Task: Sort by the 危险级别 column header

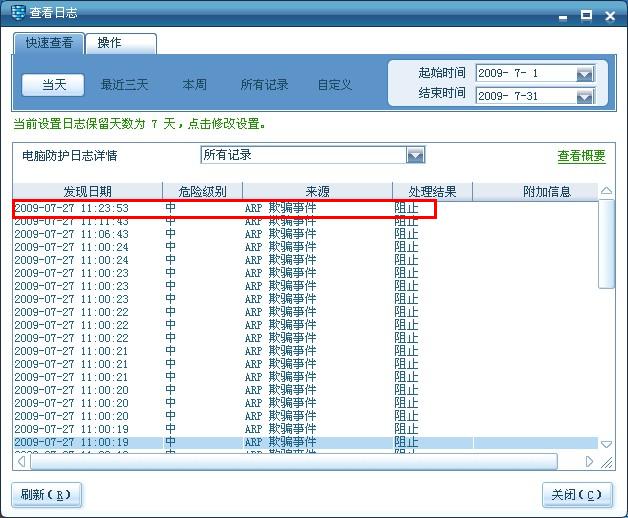Action: coord(202,191)
